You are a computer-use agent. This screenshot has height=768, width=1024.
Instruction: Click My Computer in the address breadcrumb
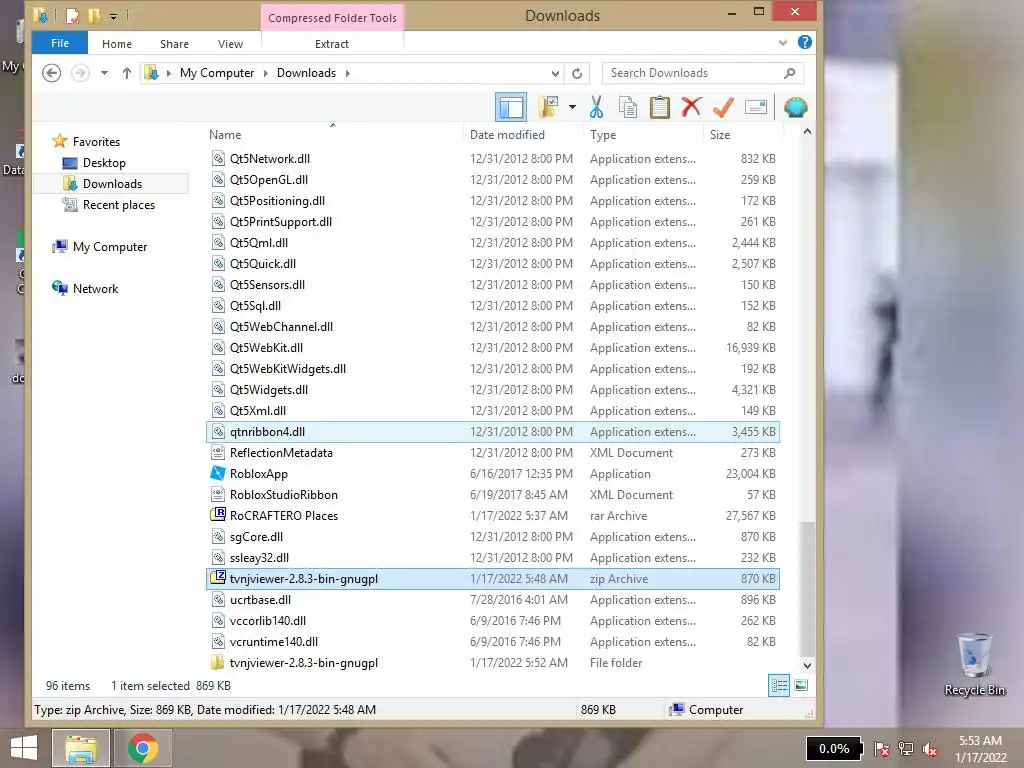point(217,72)
